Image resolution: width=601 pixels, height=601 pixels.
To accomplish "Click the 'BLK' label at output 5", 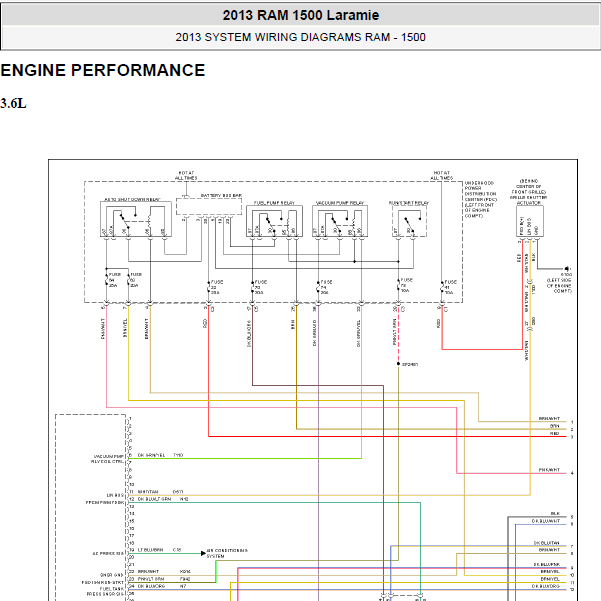I will 555,514.
